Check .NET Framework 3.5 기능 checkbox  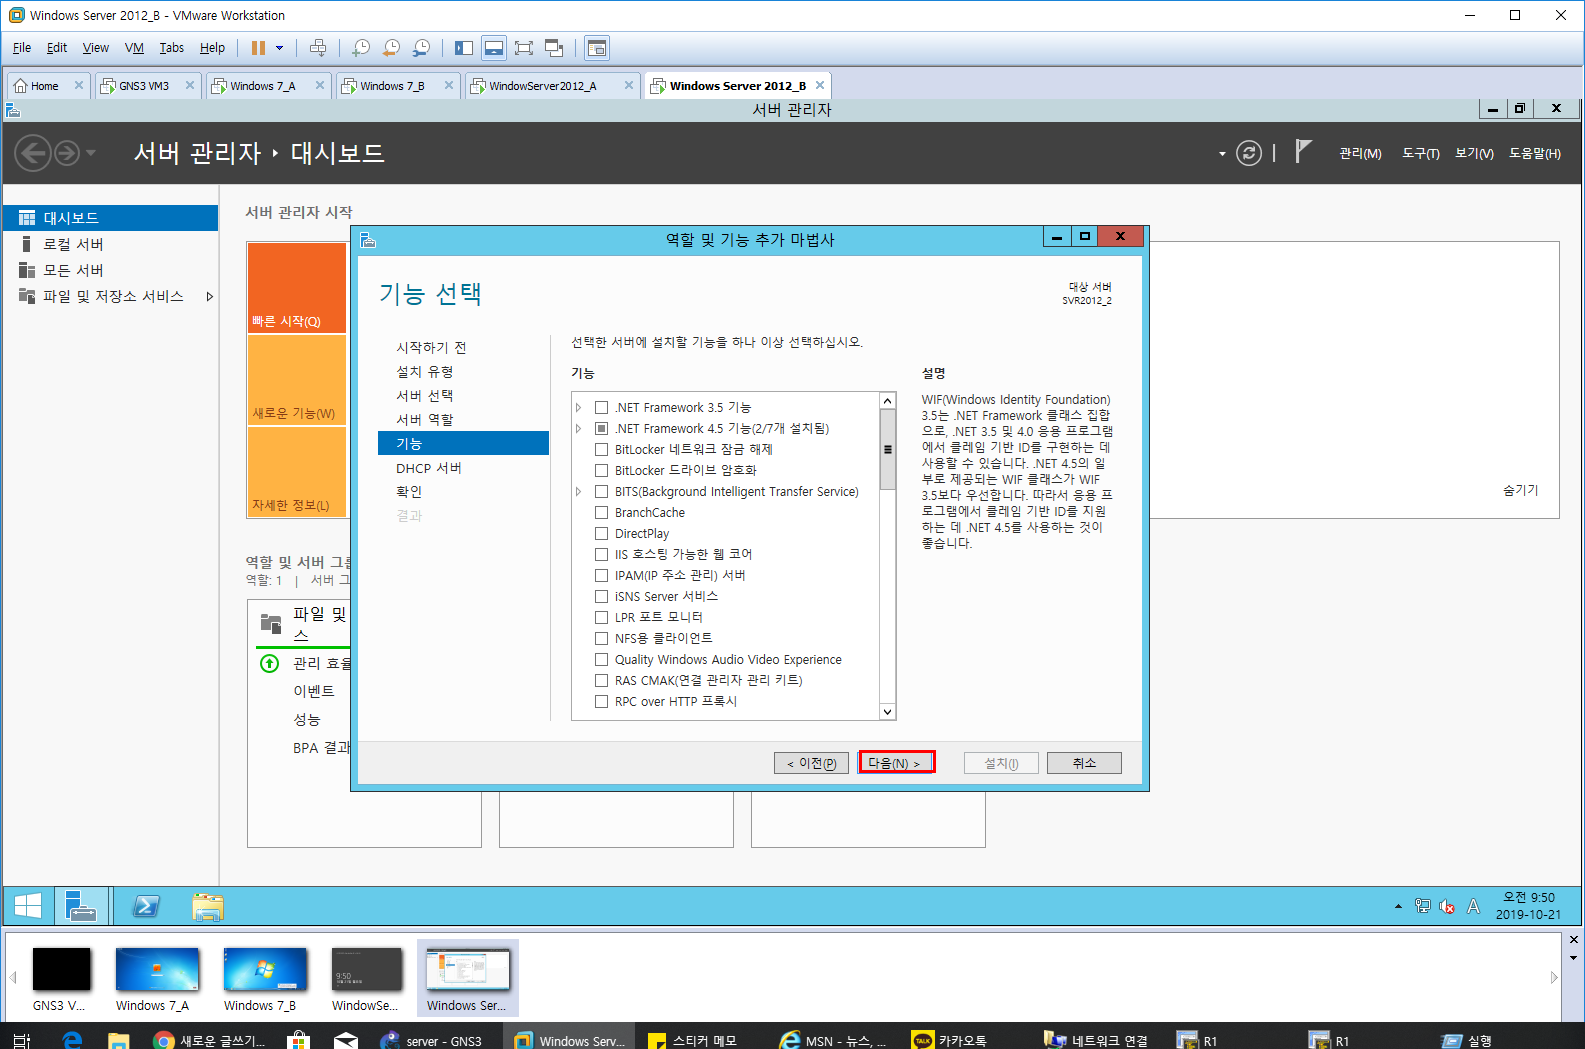tap(601, 407)
